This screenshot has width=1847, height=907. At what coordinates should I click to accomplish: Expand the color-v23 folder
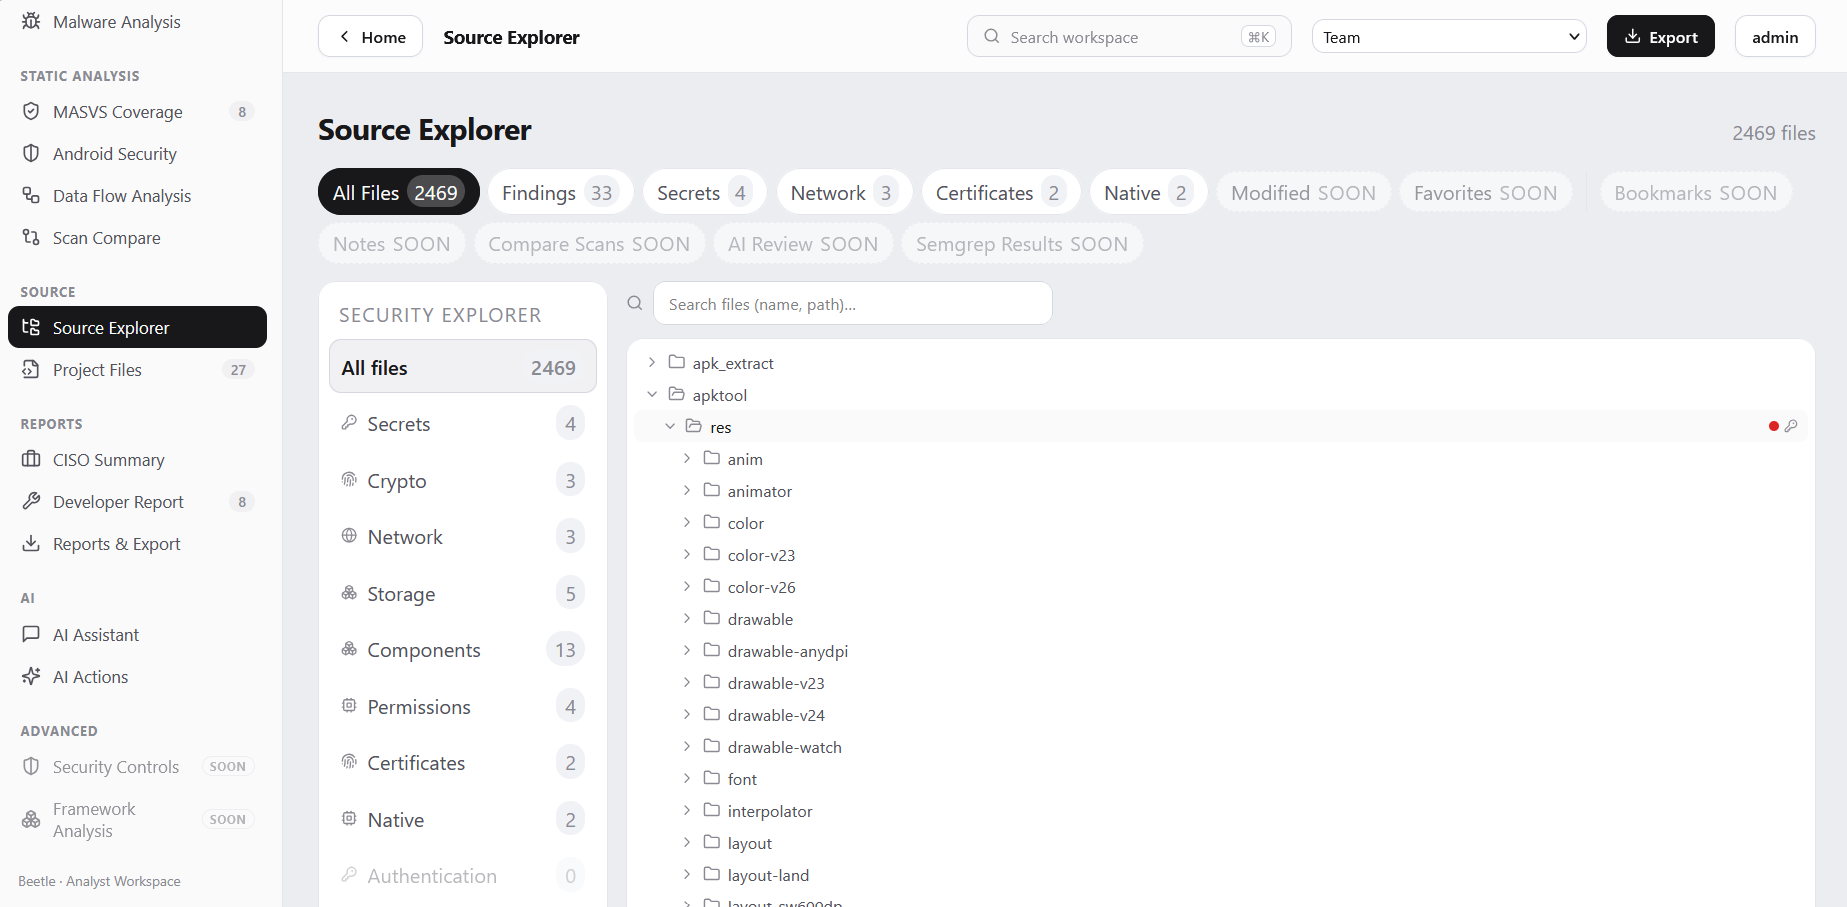[x=687, y=554]
